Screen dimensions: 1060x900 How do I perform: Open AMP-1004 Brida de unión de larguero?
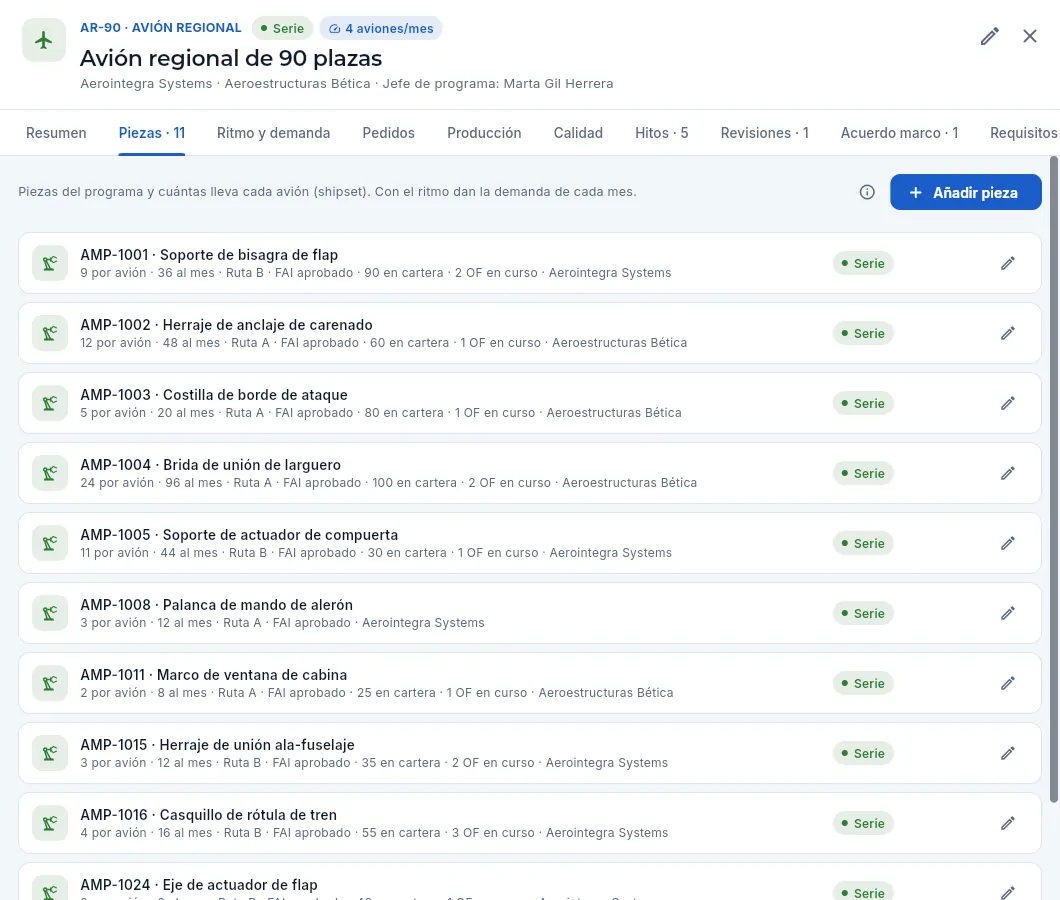click(x=529, y=473)
